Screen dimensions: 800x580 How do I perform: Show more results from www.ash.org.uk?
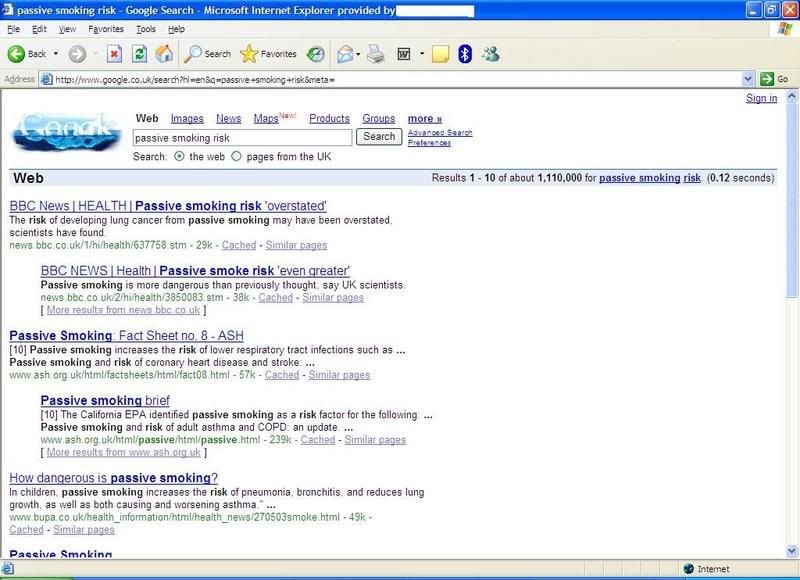pos(124,452)
